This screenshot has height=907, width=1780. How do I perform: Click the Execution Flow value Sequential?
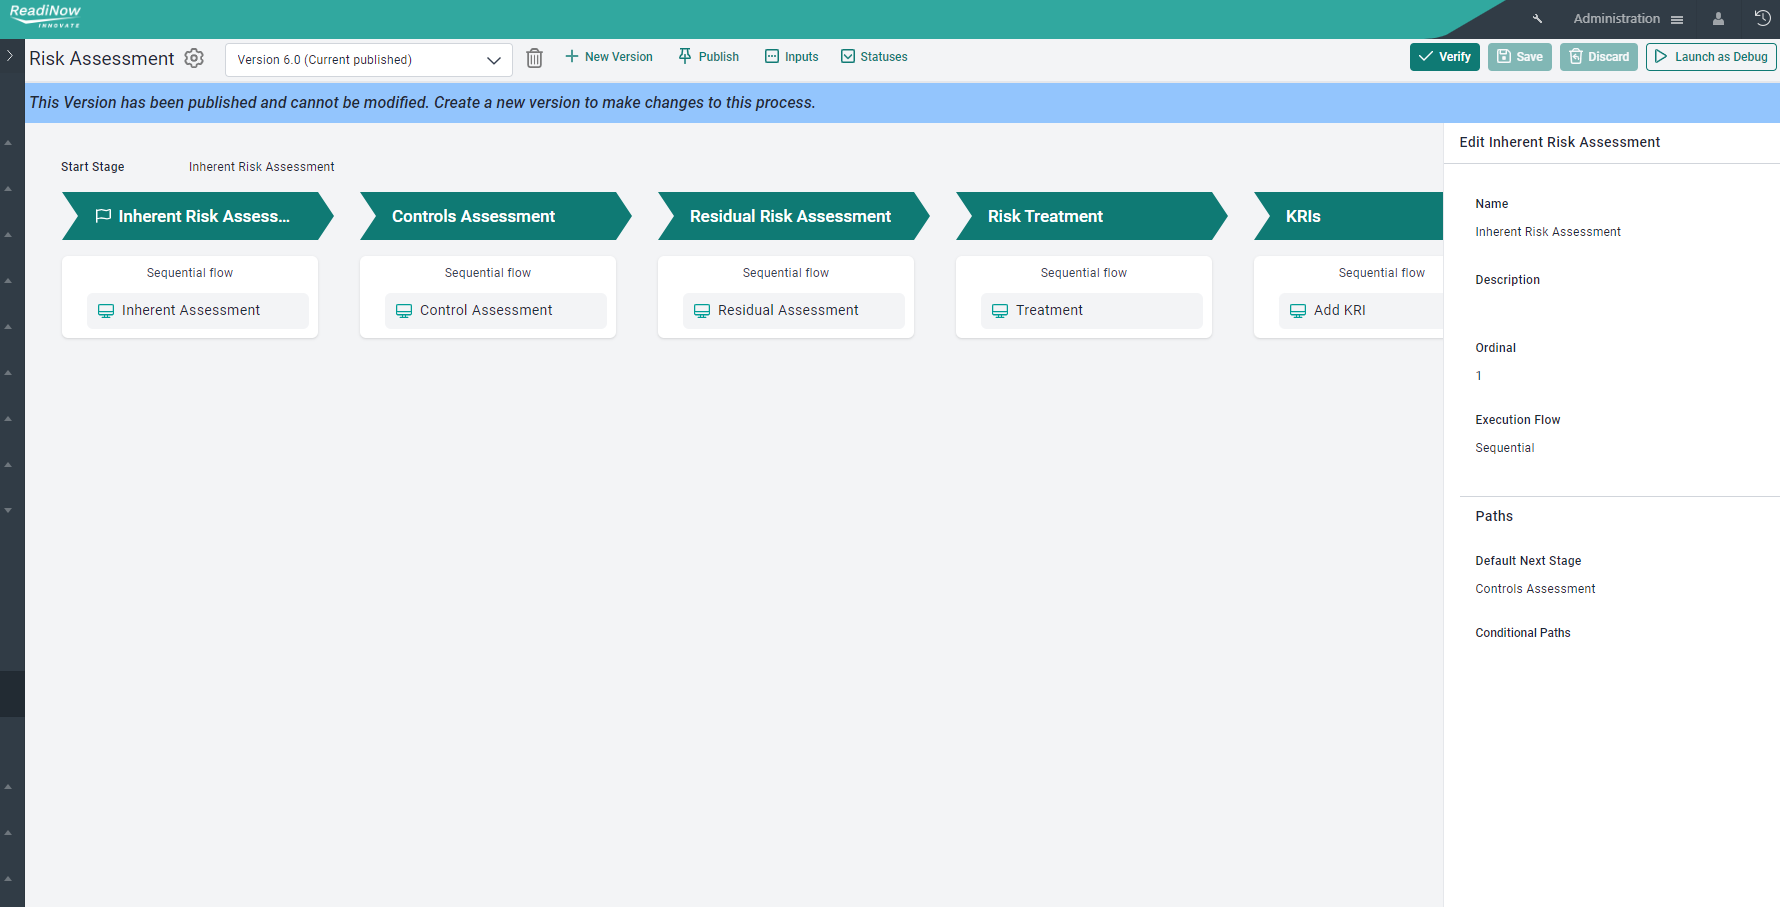(1505, 448)
